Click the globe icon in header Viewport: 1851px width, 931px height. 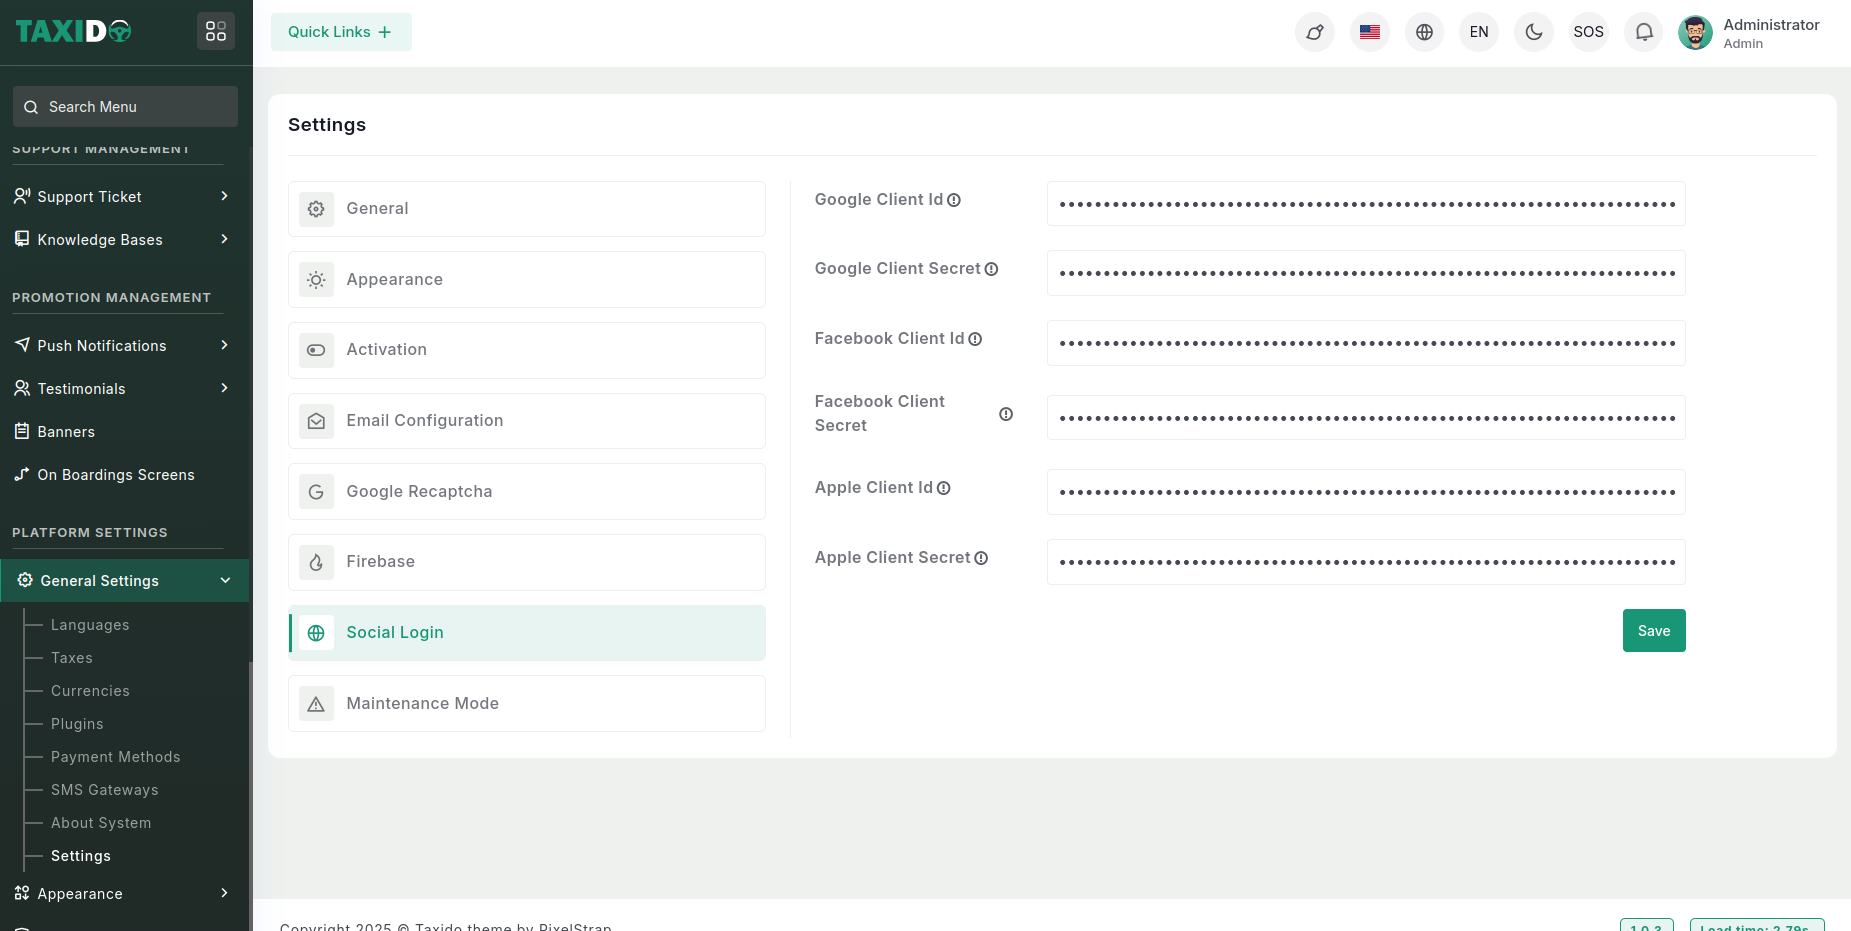(1424, 32)
